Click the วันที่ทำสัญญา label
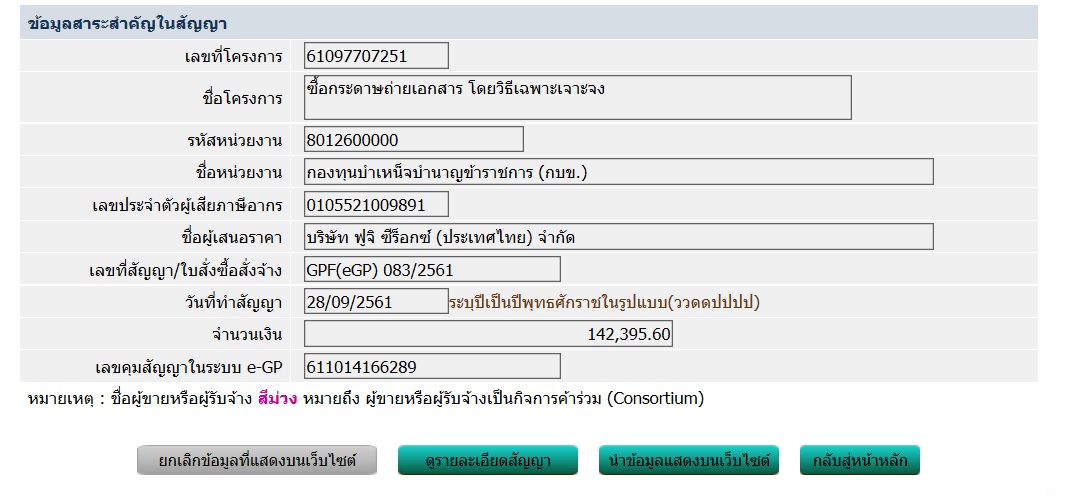Viewport: 1067px width, 495px height. [227, 302]
